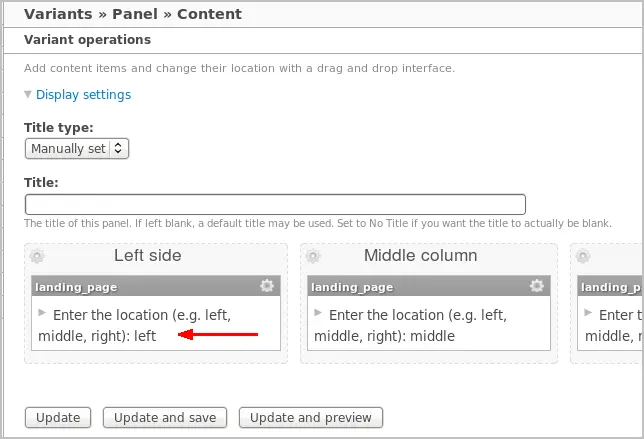This screenshot has height=439, width=644.
Task: Expand the third pane content arrow
Action: click(588, 313)
